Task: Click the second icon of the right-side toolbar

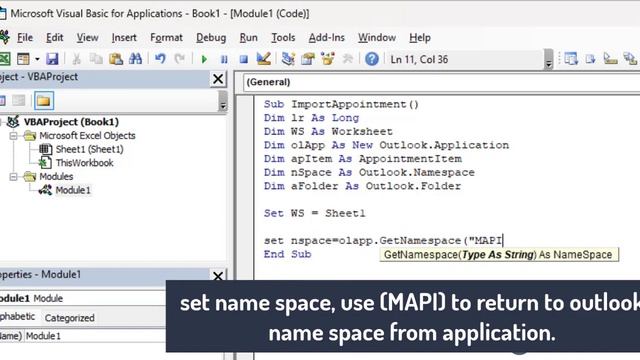Action: [x=591, y=59]
